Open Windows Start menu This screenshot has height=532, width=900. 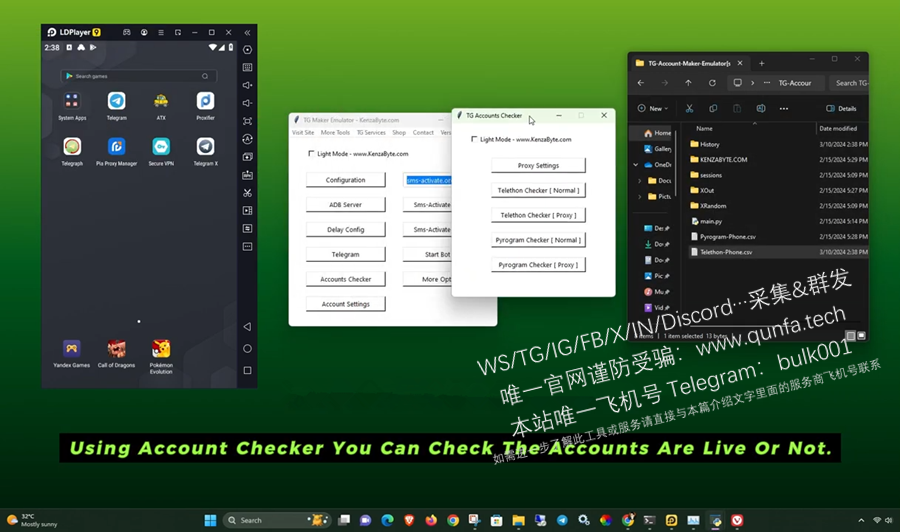pyautogui.click(x=211, y=521)
